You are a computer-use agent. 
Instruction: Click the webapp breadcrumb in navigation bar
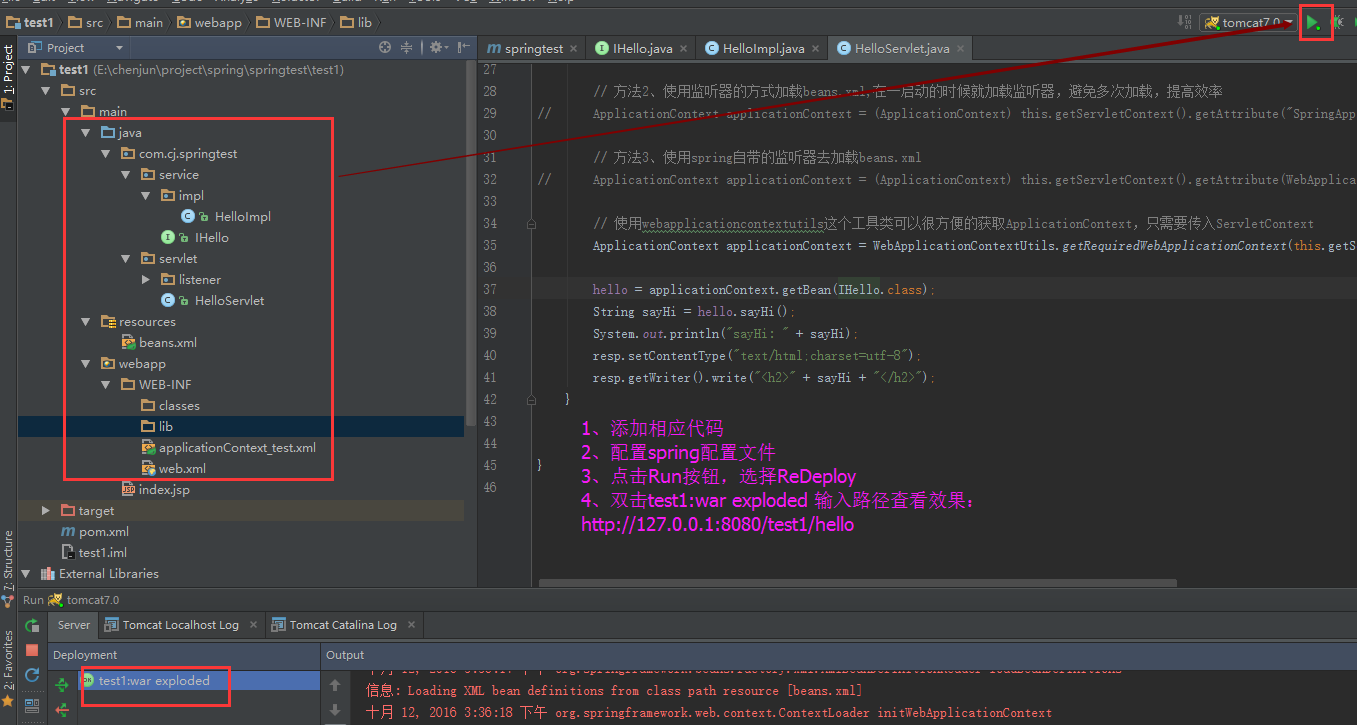pos(209,22)
